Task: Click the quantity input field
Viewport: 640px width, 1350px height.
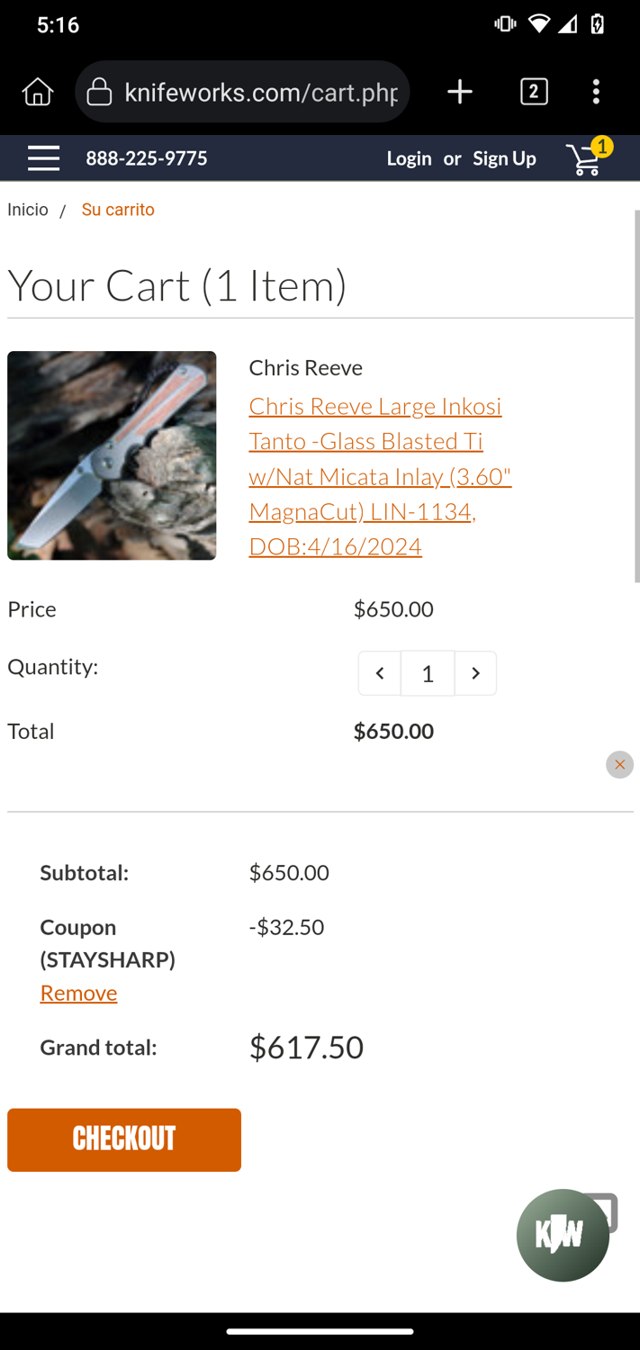Action: (x=428, y=674)
